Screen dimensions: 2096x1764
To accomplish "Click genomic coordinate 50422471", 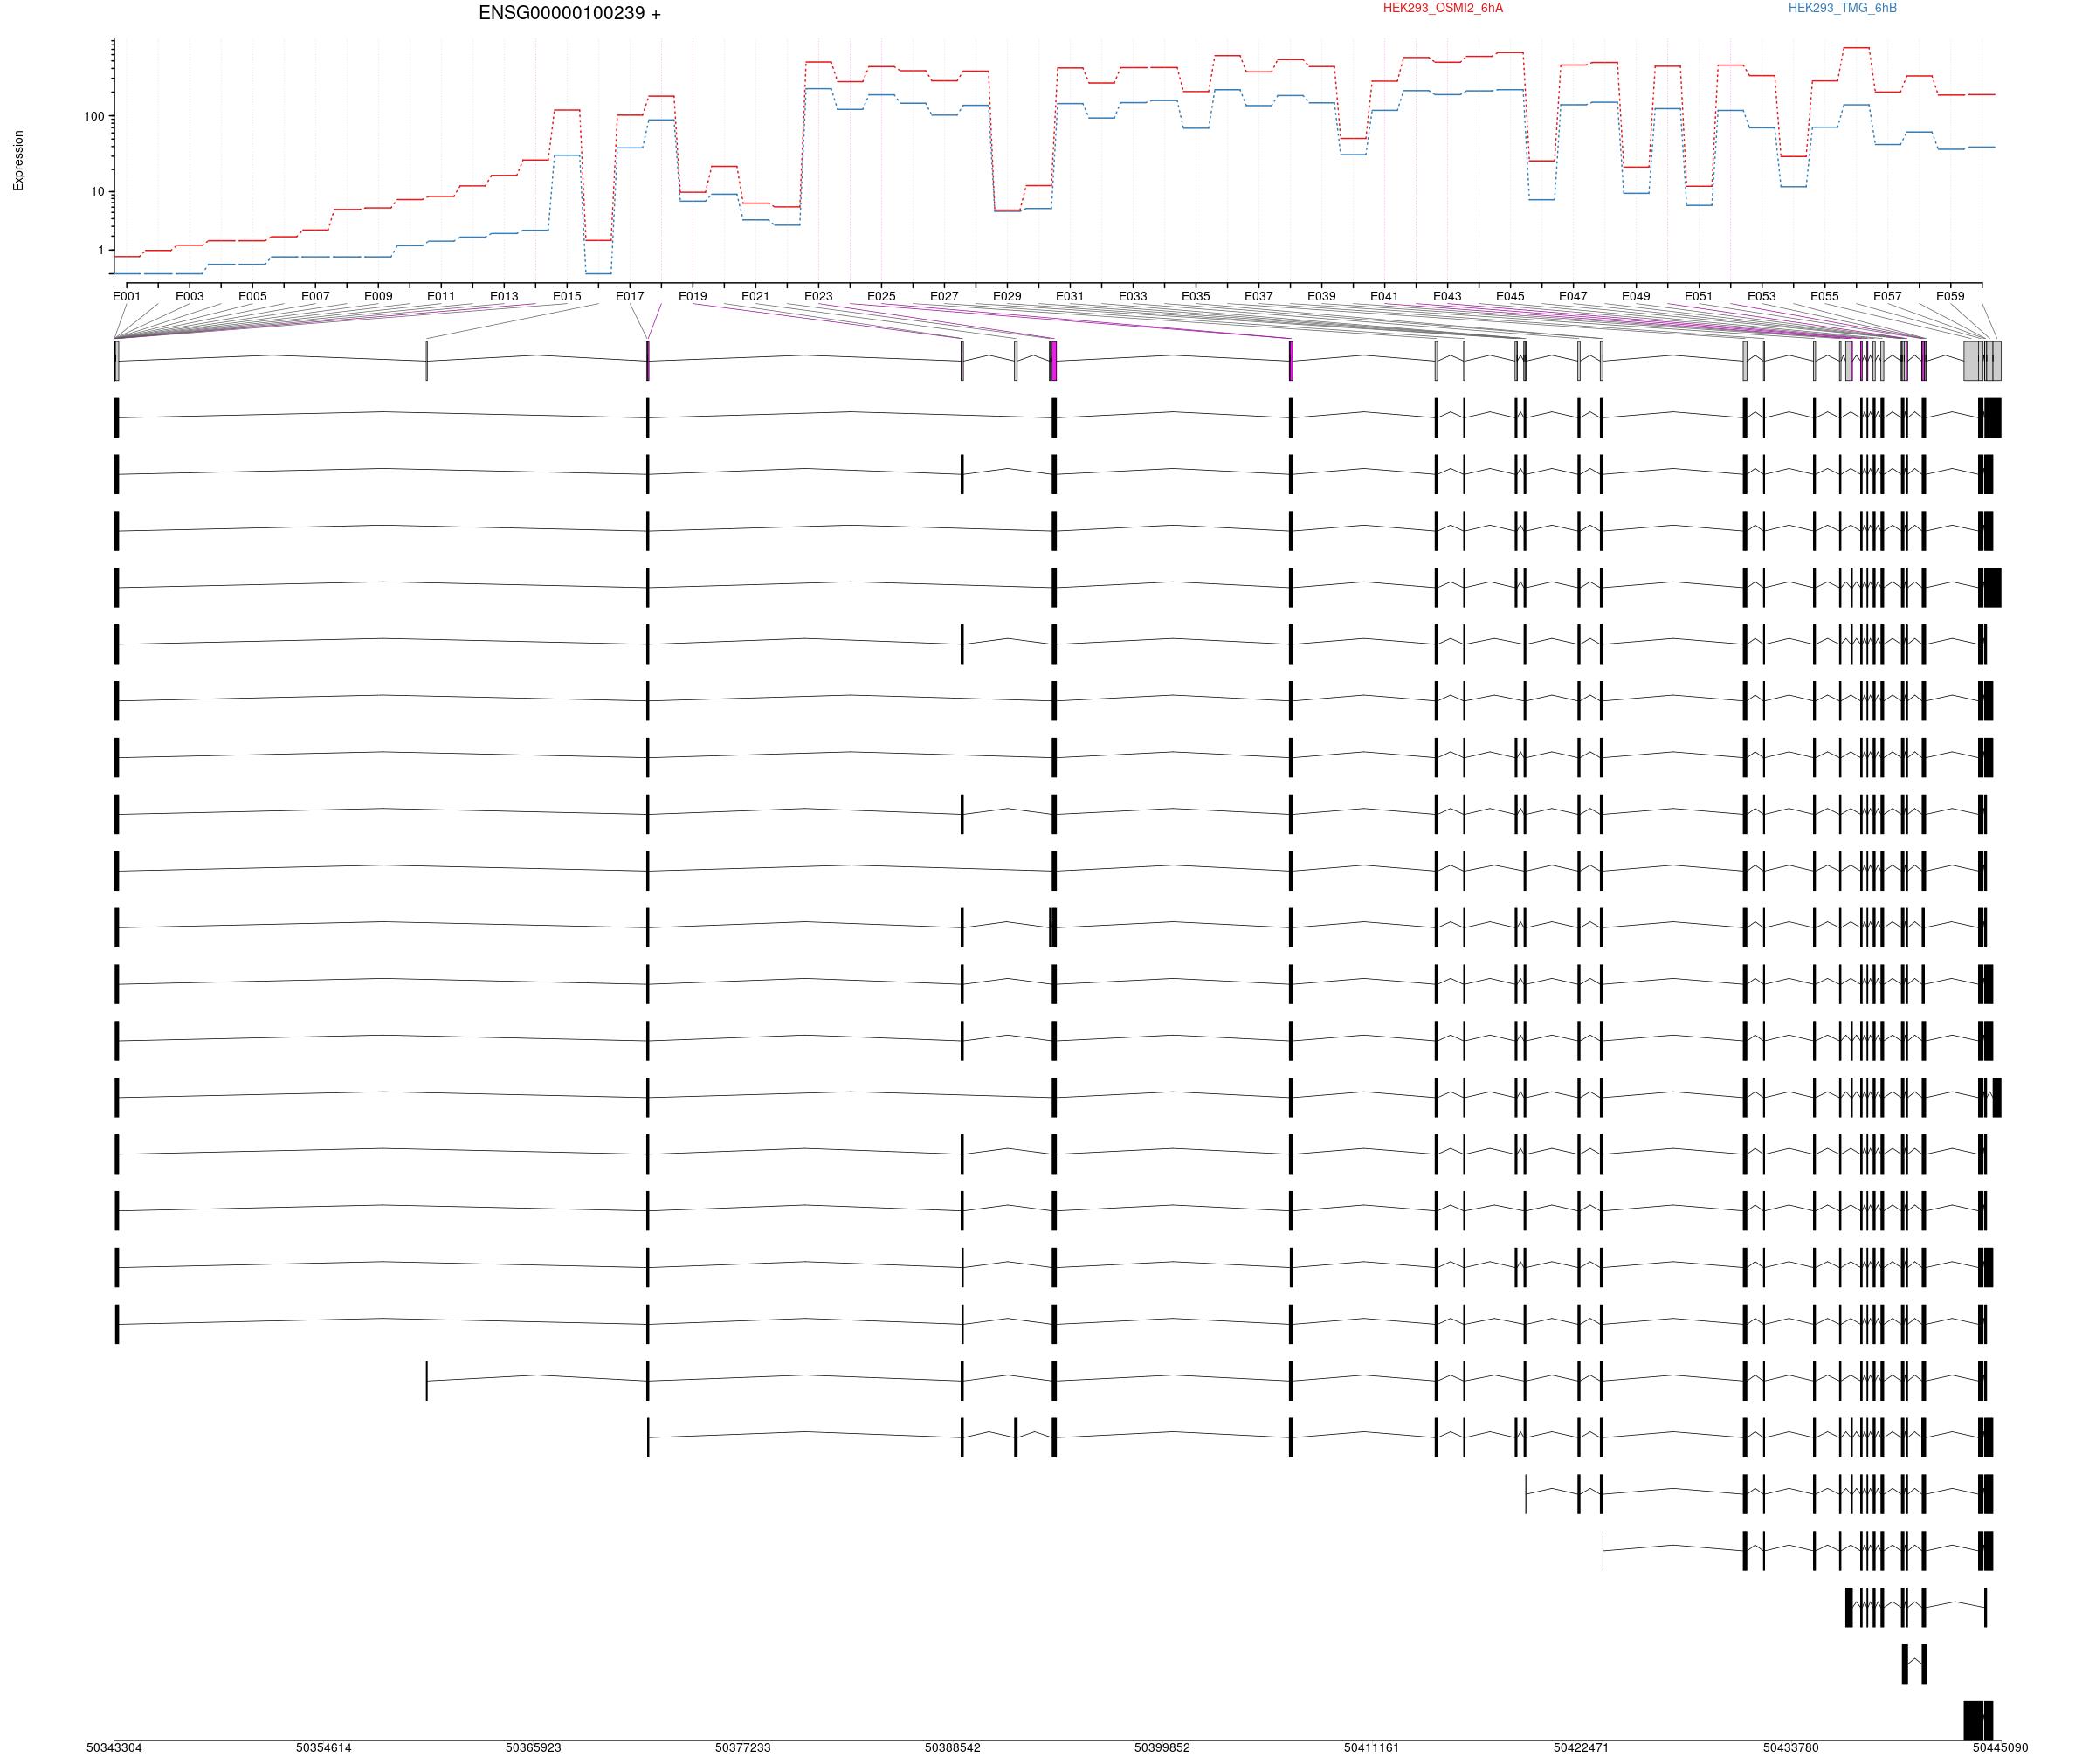I will pyautogui.click(x=1581, y=1748).
